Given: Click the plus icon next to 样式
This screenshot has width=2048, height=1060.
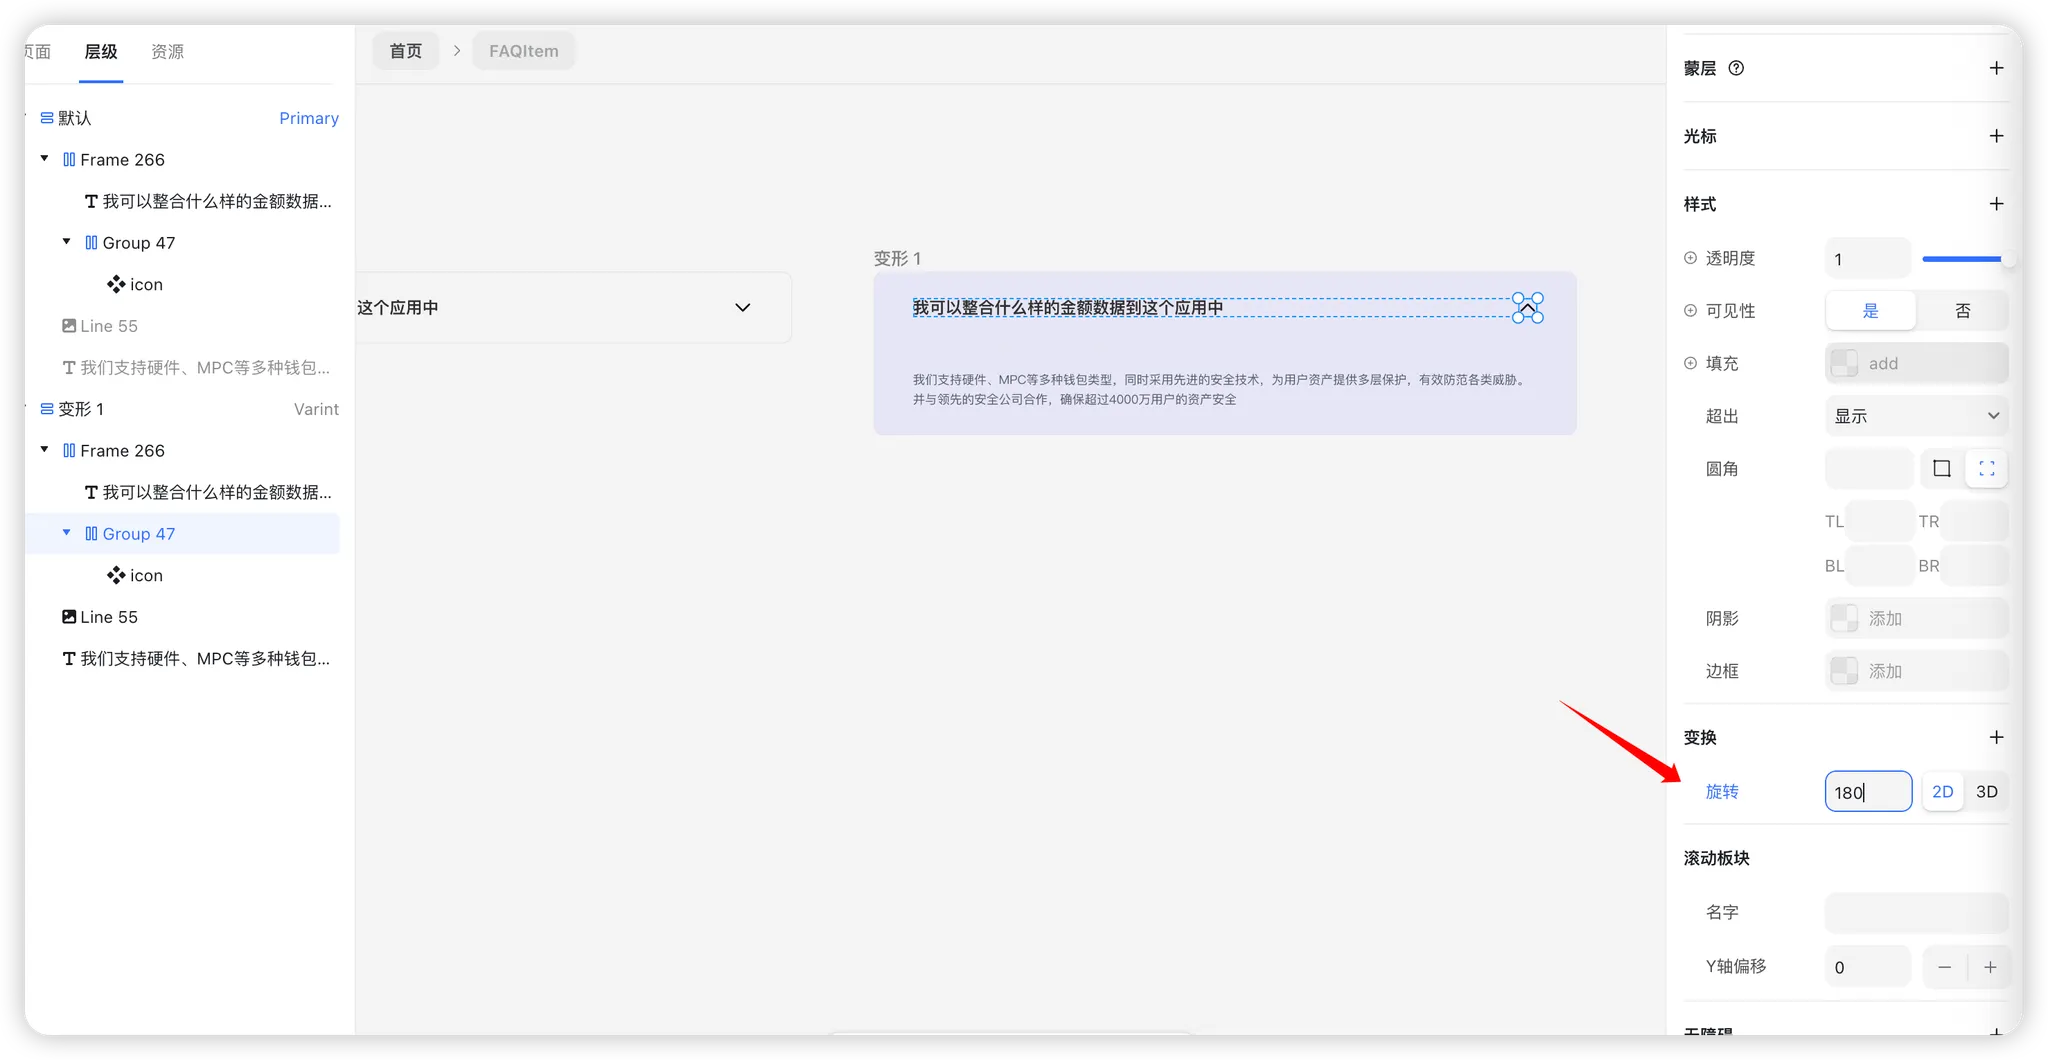Looking at the screenshot, I should click(1996, 204).
